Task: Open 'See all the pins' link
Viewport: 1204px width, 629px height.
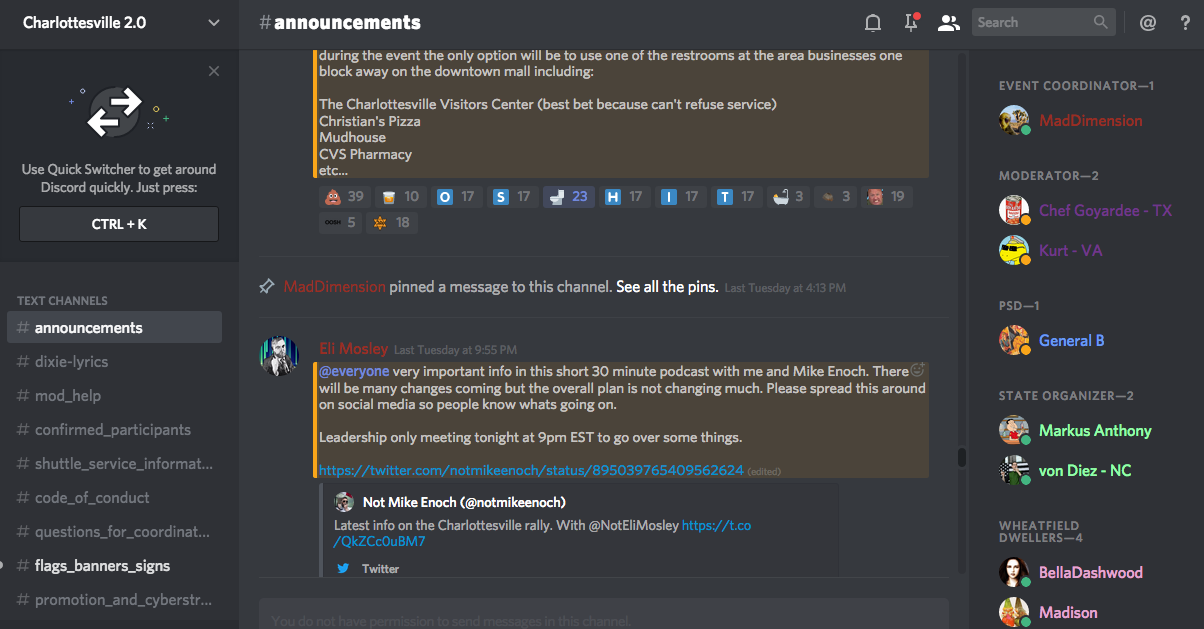Action: point(667,287)
